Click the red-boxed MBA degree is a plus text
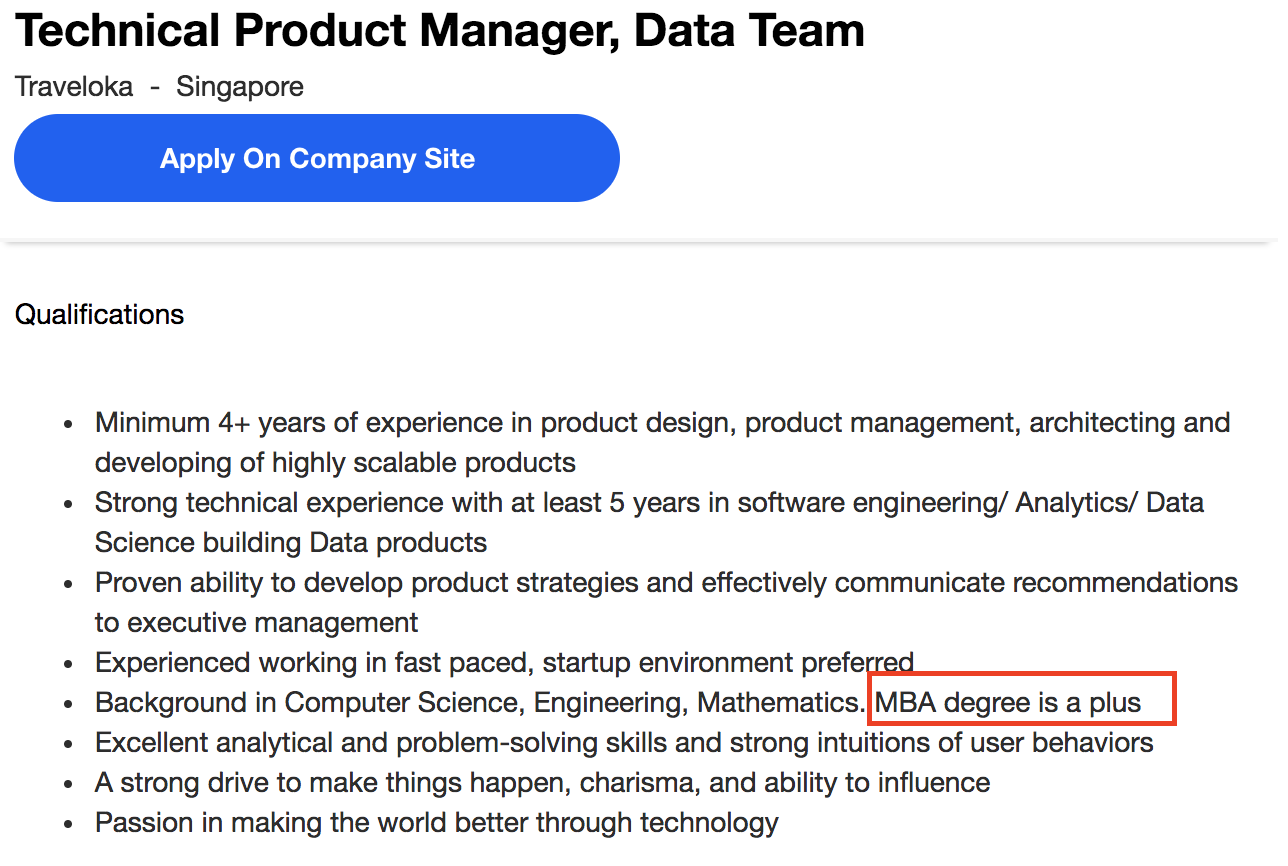This screenshot has width=1288, height=866. [1008, 702]
